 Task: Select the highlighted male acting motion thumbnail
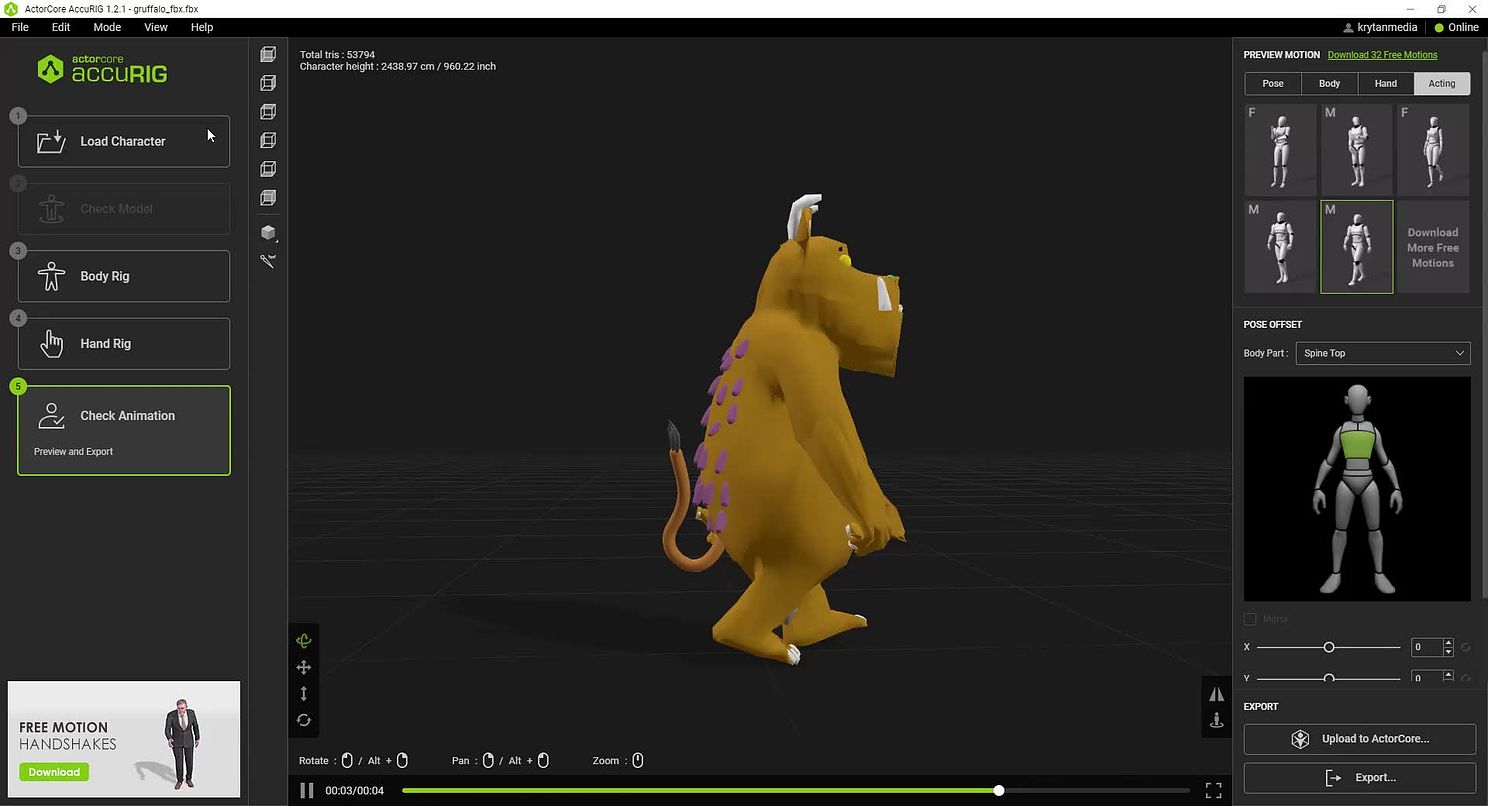coord(1357,247)
